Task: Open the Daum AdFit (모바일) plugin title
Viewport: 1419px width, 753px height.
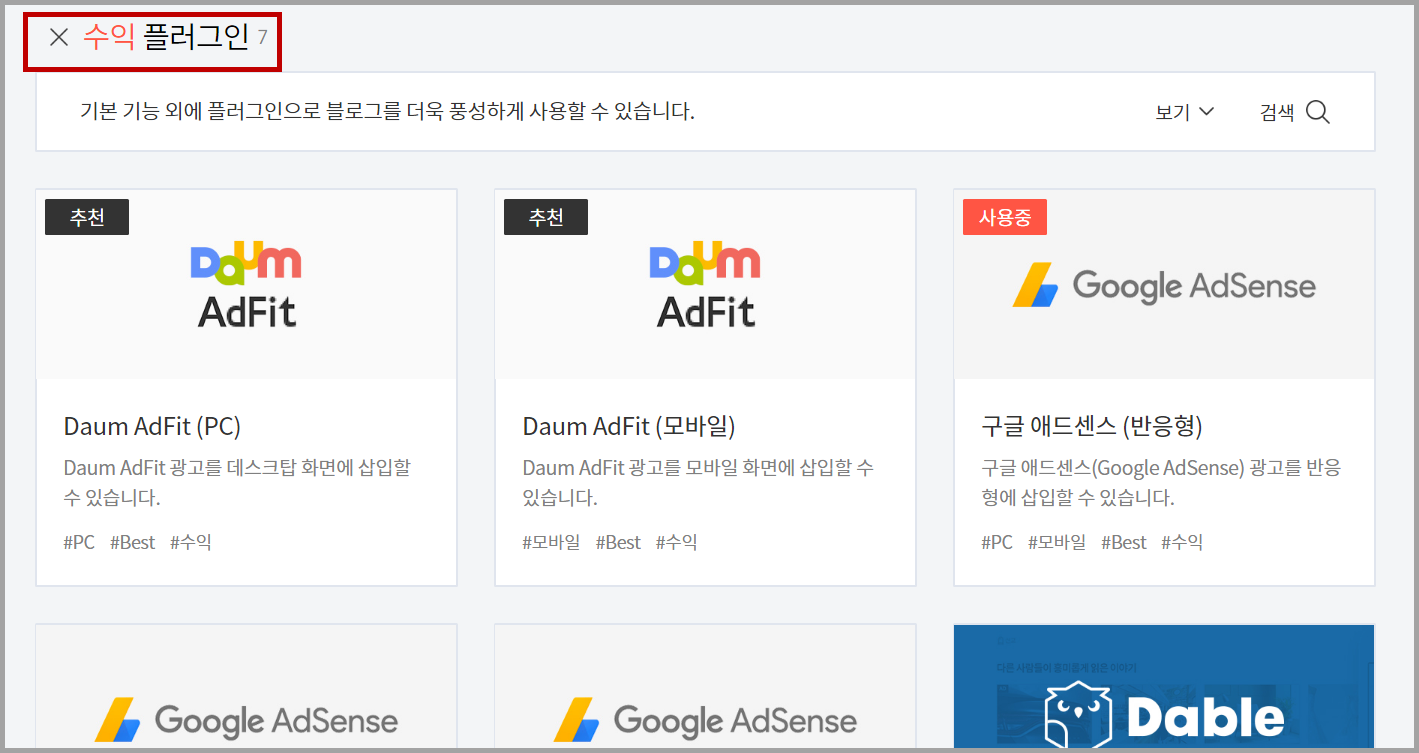Action: (629, 426)
